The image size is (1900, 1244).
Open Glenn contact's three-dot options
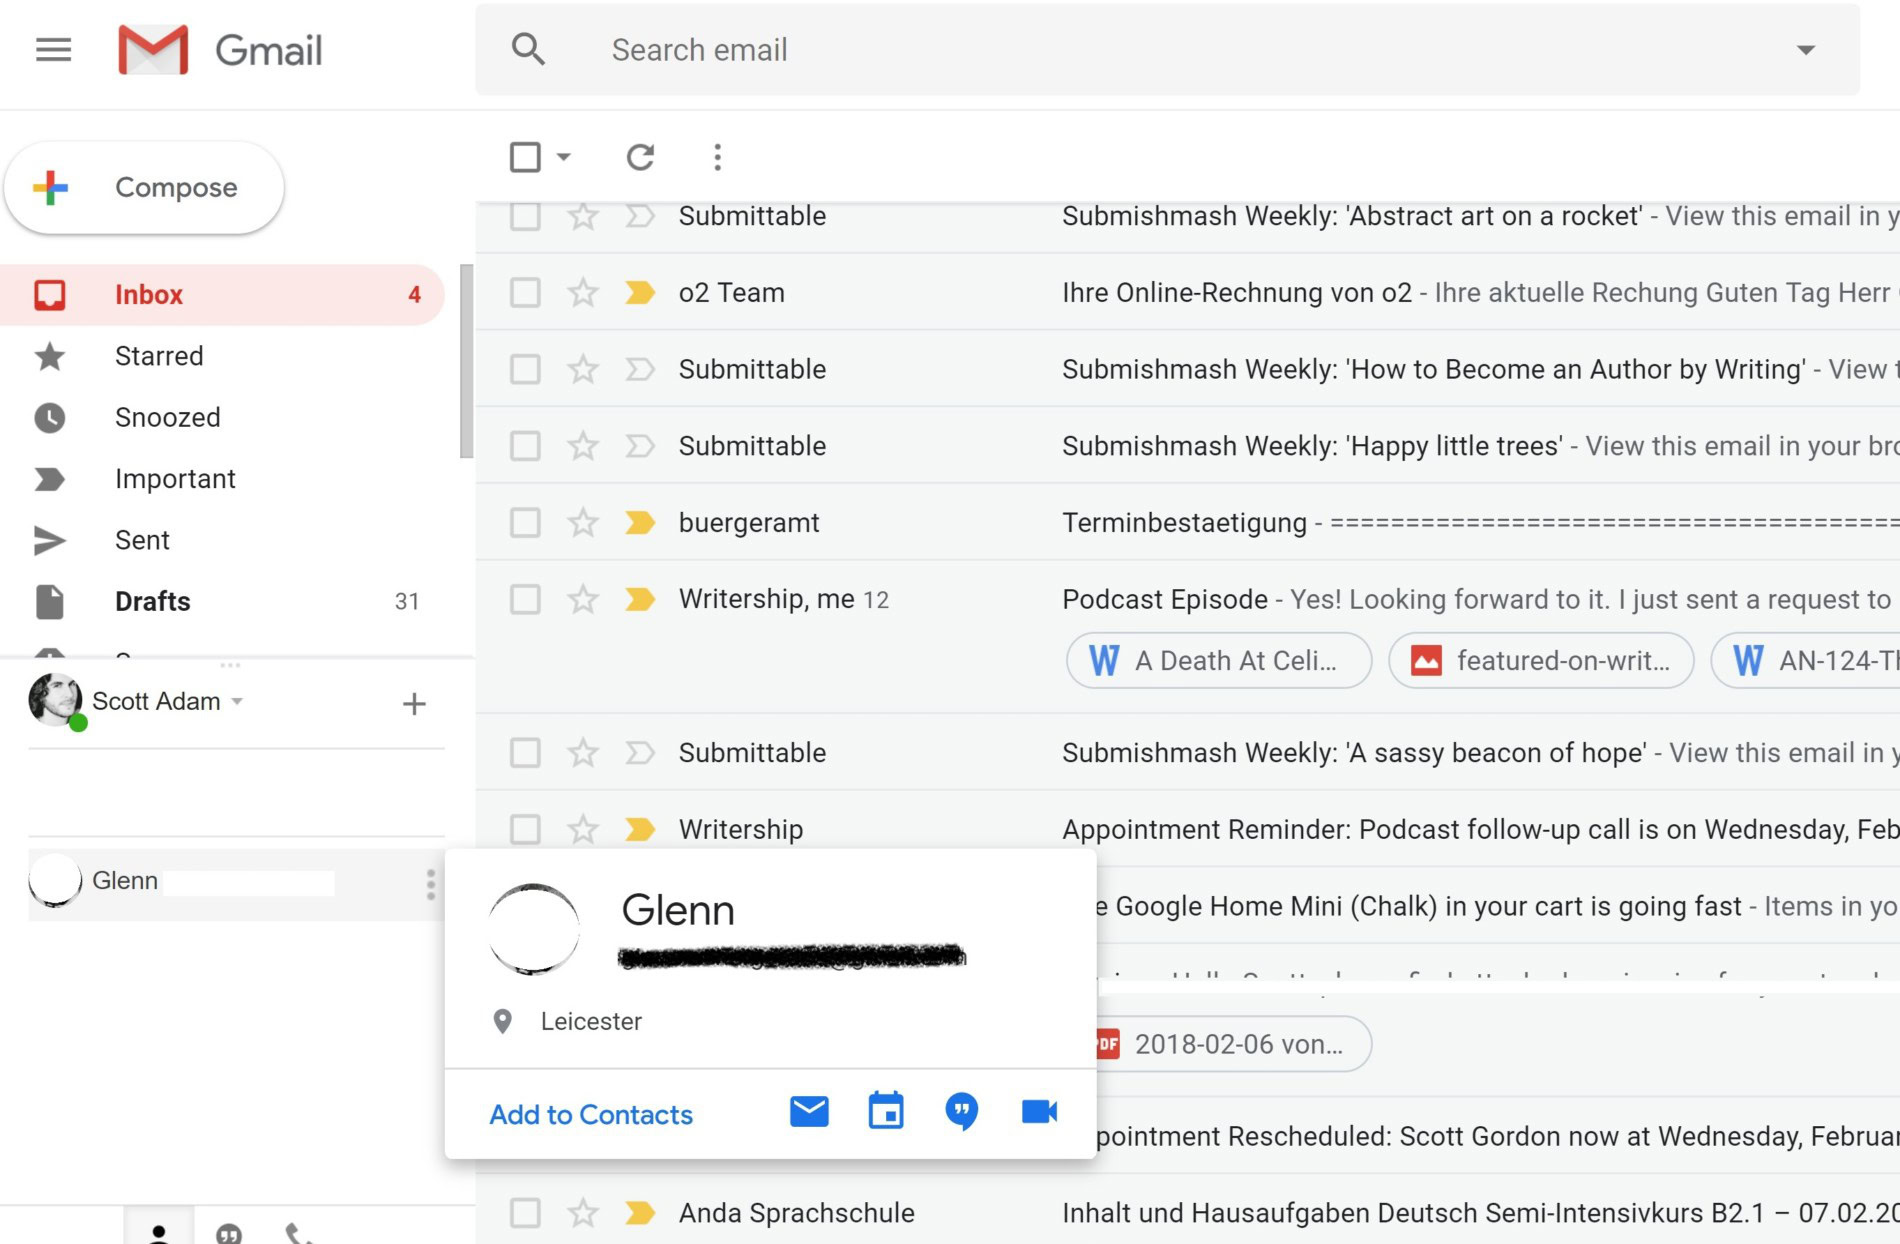431,884
